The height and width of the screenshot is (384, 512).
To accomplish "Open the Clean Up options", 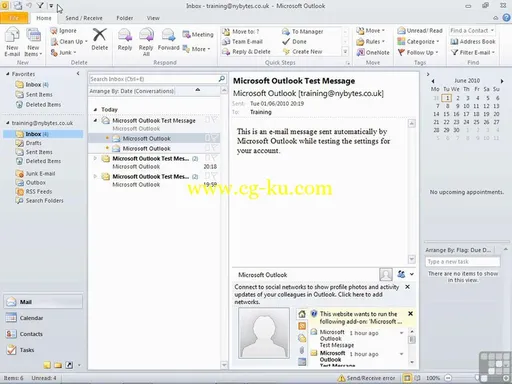I will tap(69, 42).
